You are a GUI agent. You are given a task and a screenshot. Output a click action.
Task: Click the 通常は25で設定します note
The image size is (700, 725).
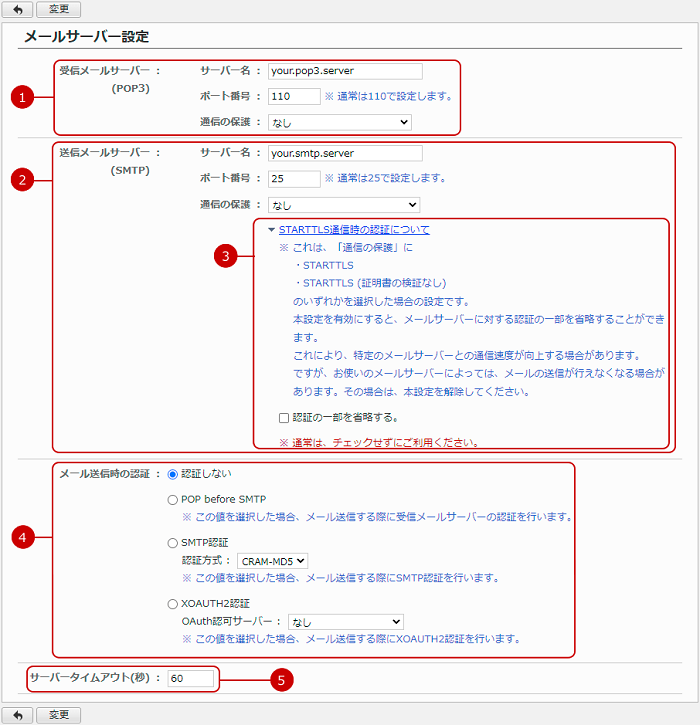pyautogui.click(x=385, y=178)
